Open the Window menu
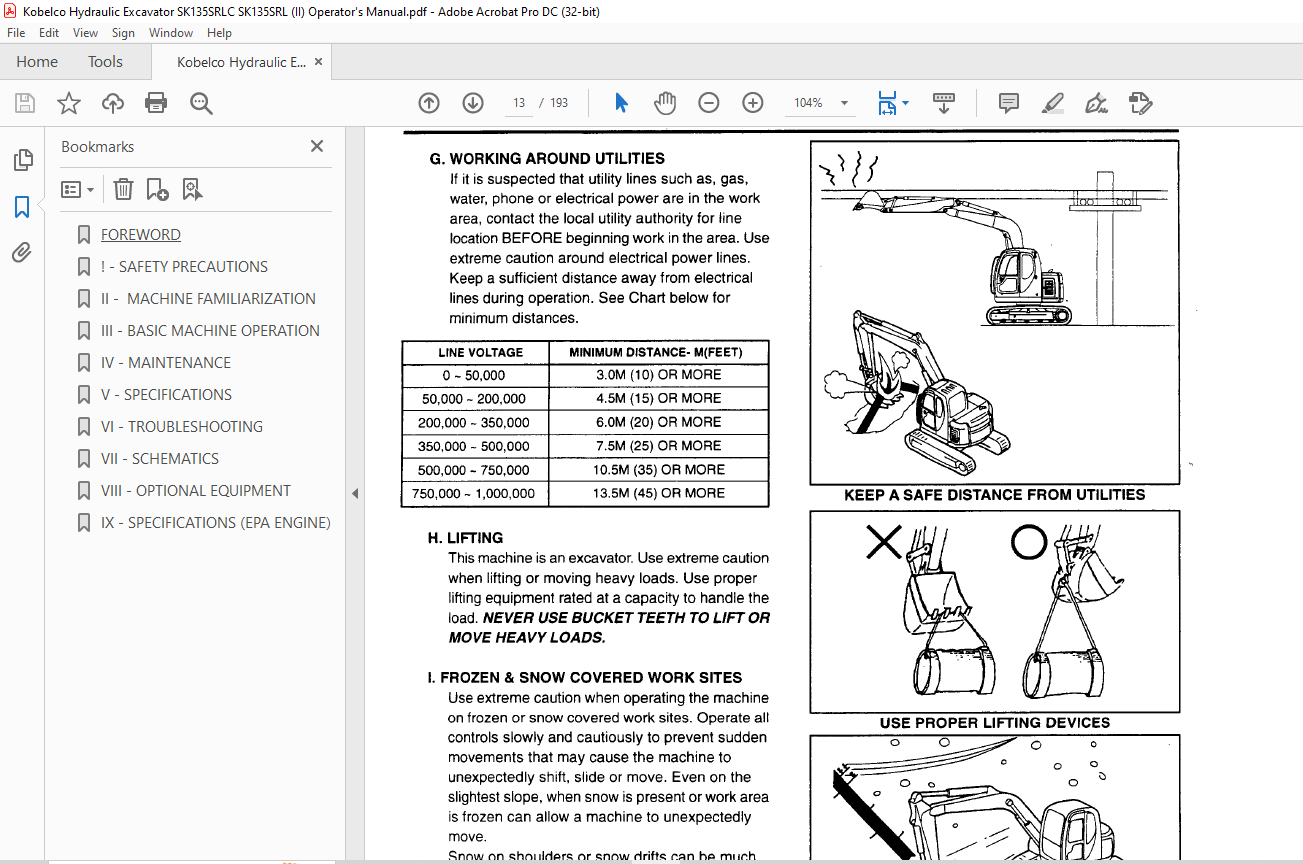Screen dimensions: 1303x864 (171, 33)
